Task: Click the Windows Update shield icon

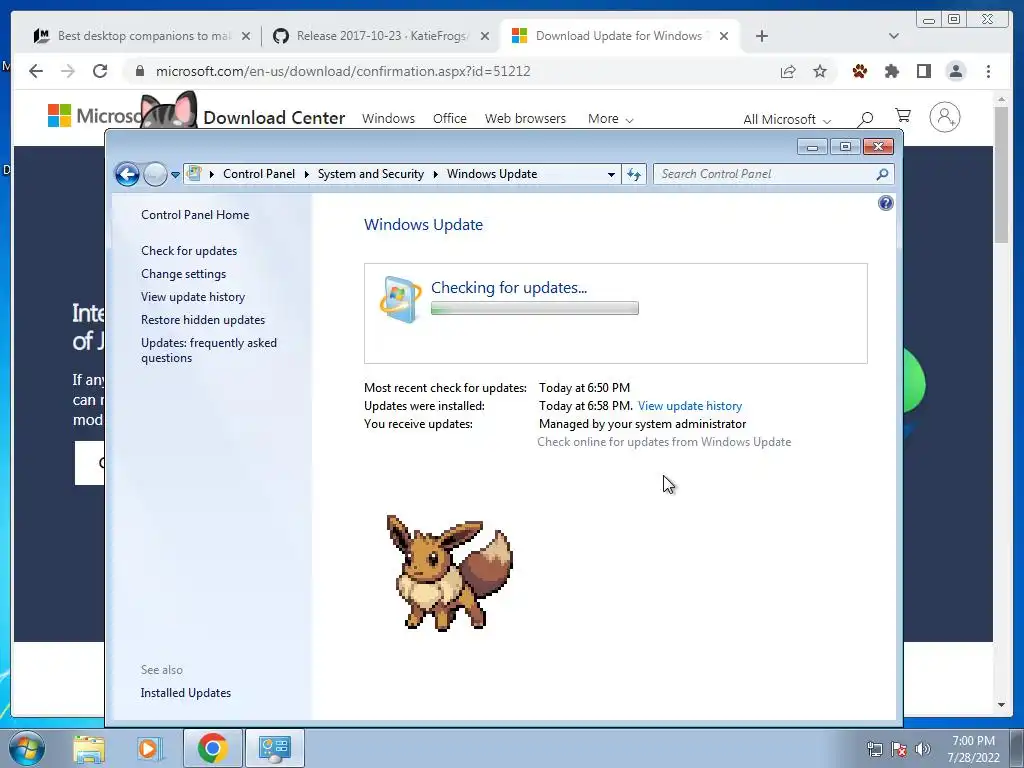Action: (400, 300)
